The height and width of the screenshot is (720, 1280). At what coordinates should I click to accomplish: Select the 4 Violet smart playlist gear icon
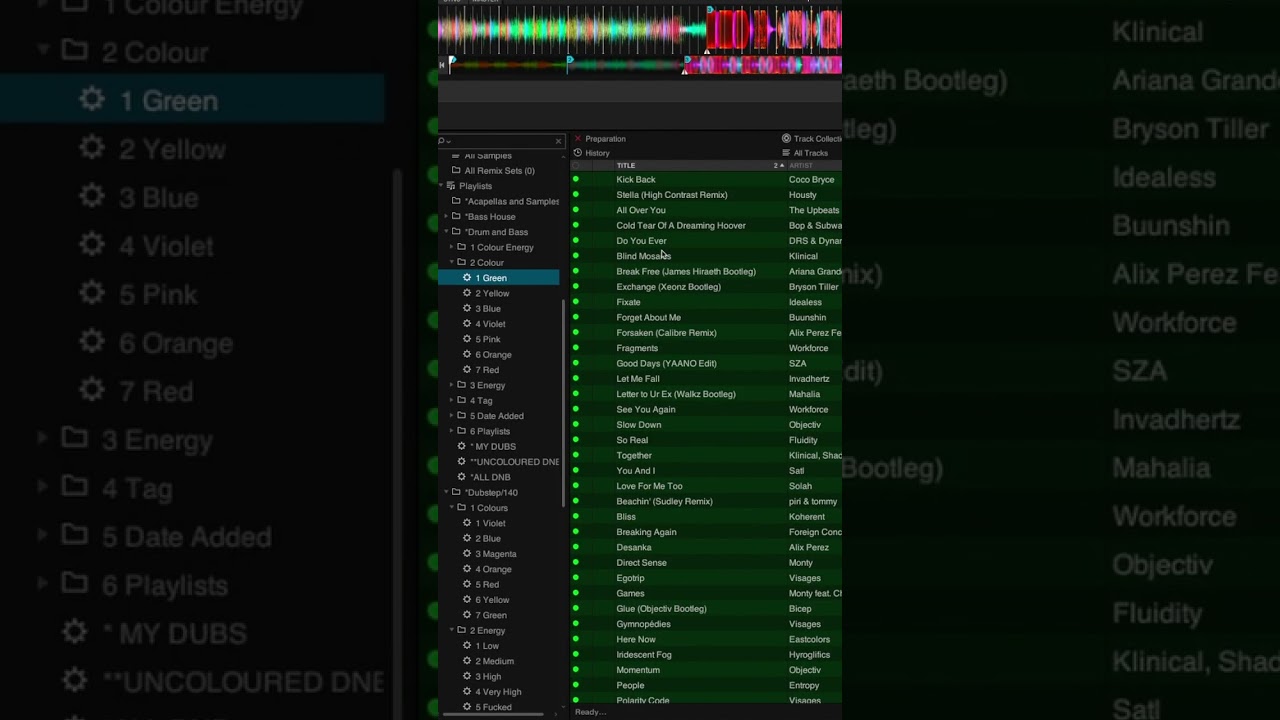[x=467, y=324]
